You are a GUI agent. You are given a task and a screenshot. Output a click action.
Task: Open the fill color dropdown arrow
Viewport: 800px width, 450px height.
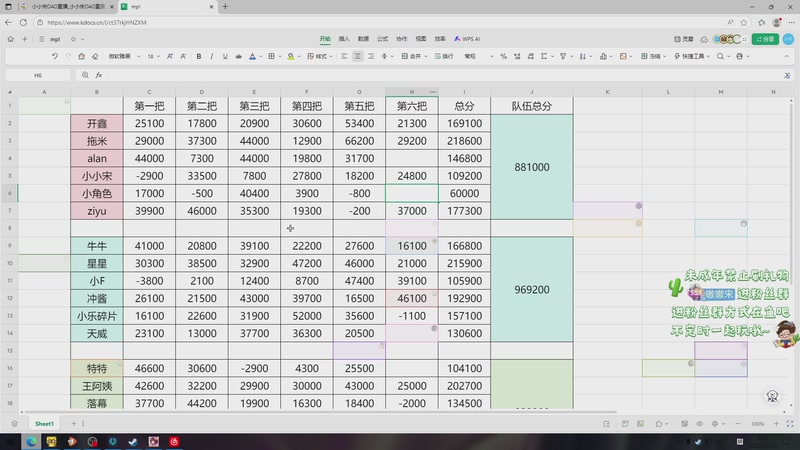(x=299, y=57)
